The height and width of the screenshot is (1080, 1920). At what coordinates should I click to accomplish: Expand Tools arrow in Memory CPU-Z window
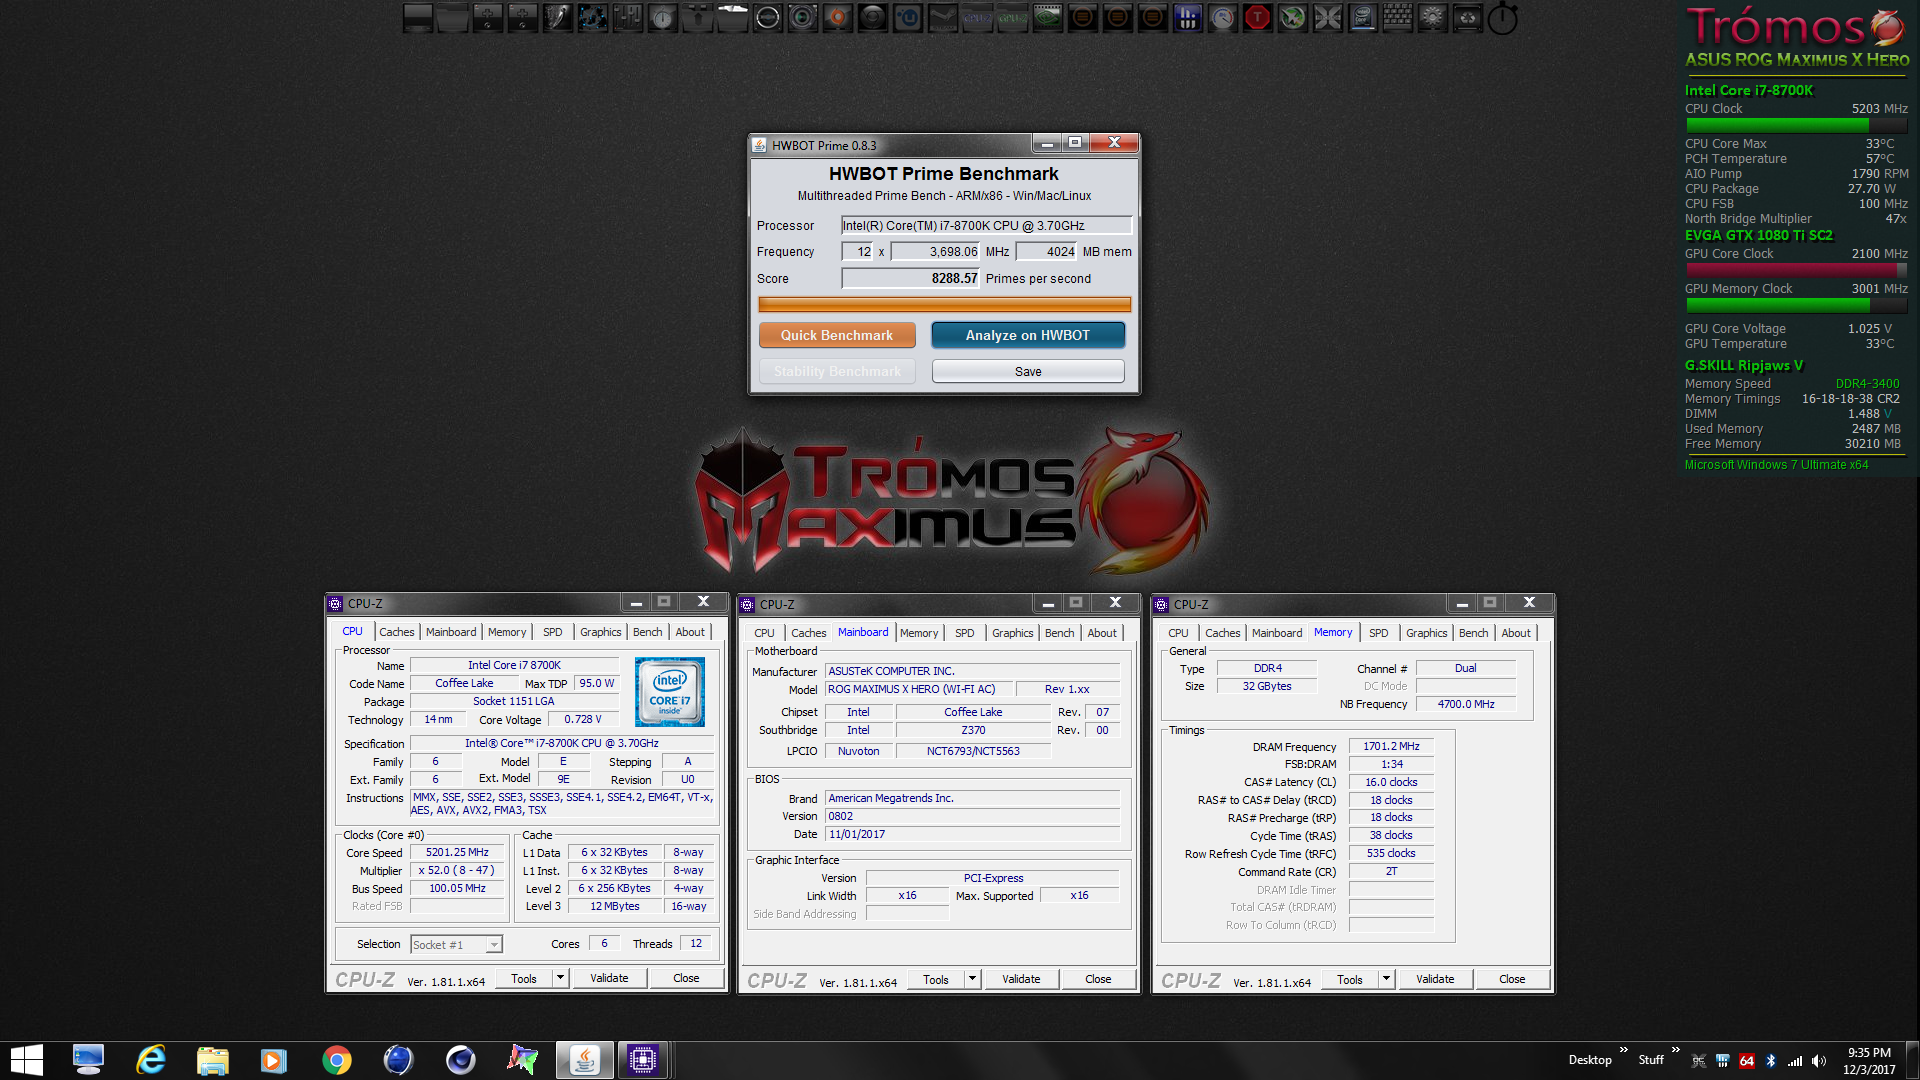click(x=1386, y=979)
